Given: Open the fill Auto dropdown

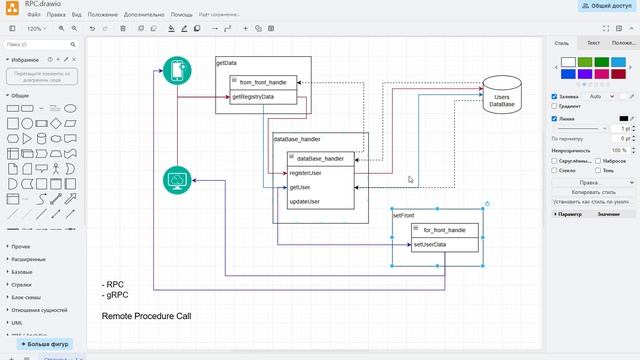Looking at the screenshot, I should tap(601, 97).
